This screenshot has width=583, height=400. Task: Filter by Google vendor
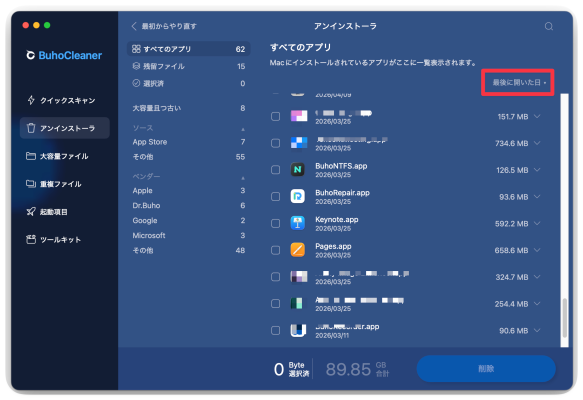click(189, 220)
